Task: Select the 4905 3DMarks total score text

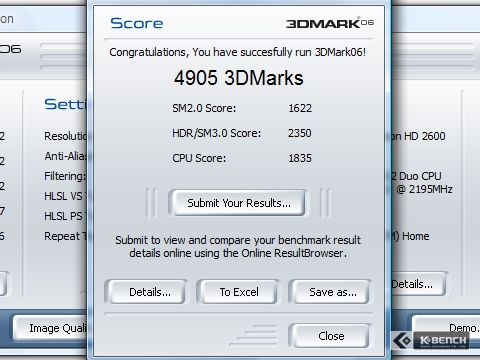Action: (x=239, y=78)
